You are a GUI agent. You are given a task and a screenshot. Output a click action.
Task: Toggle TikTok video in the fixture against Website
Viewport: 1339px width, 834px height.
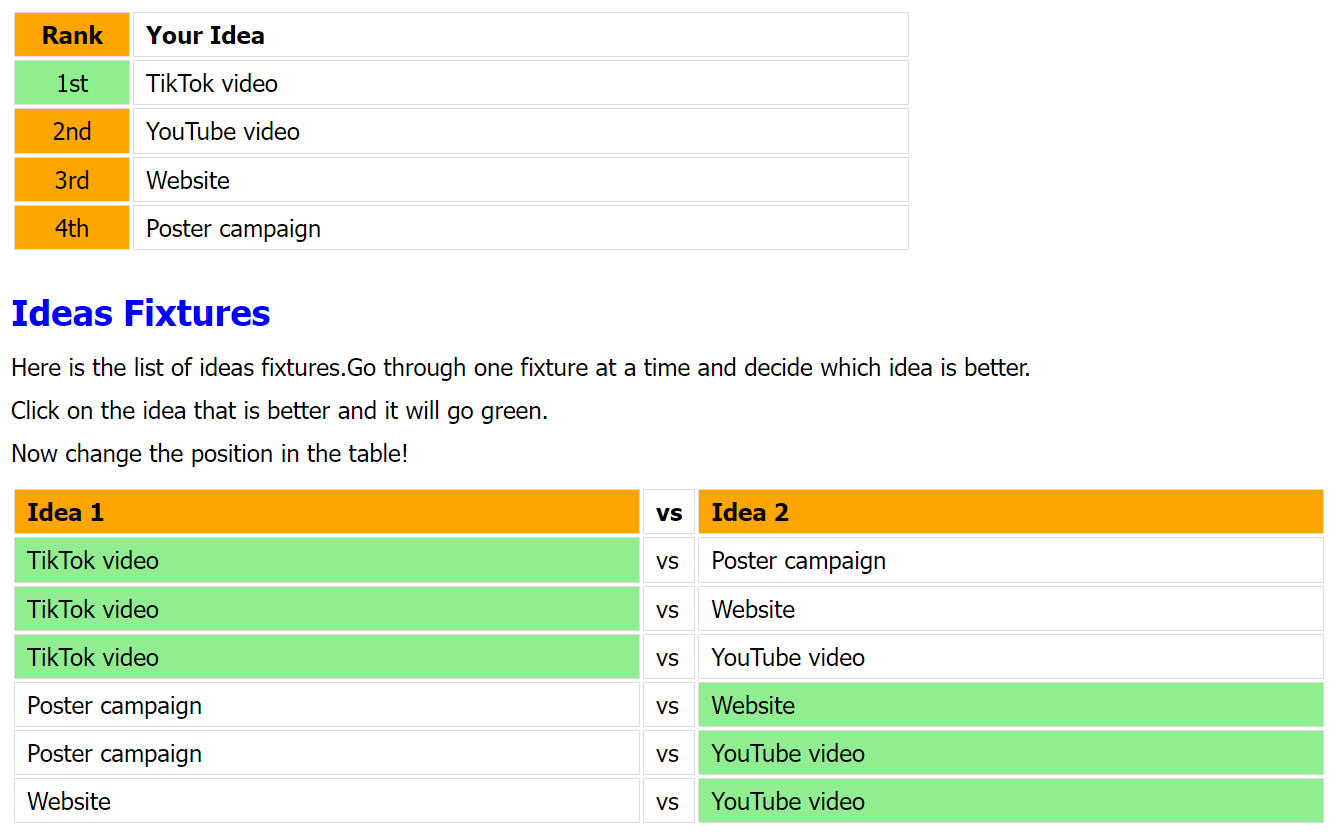point(326,609)
